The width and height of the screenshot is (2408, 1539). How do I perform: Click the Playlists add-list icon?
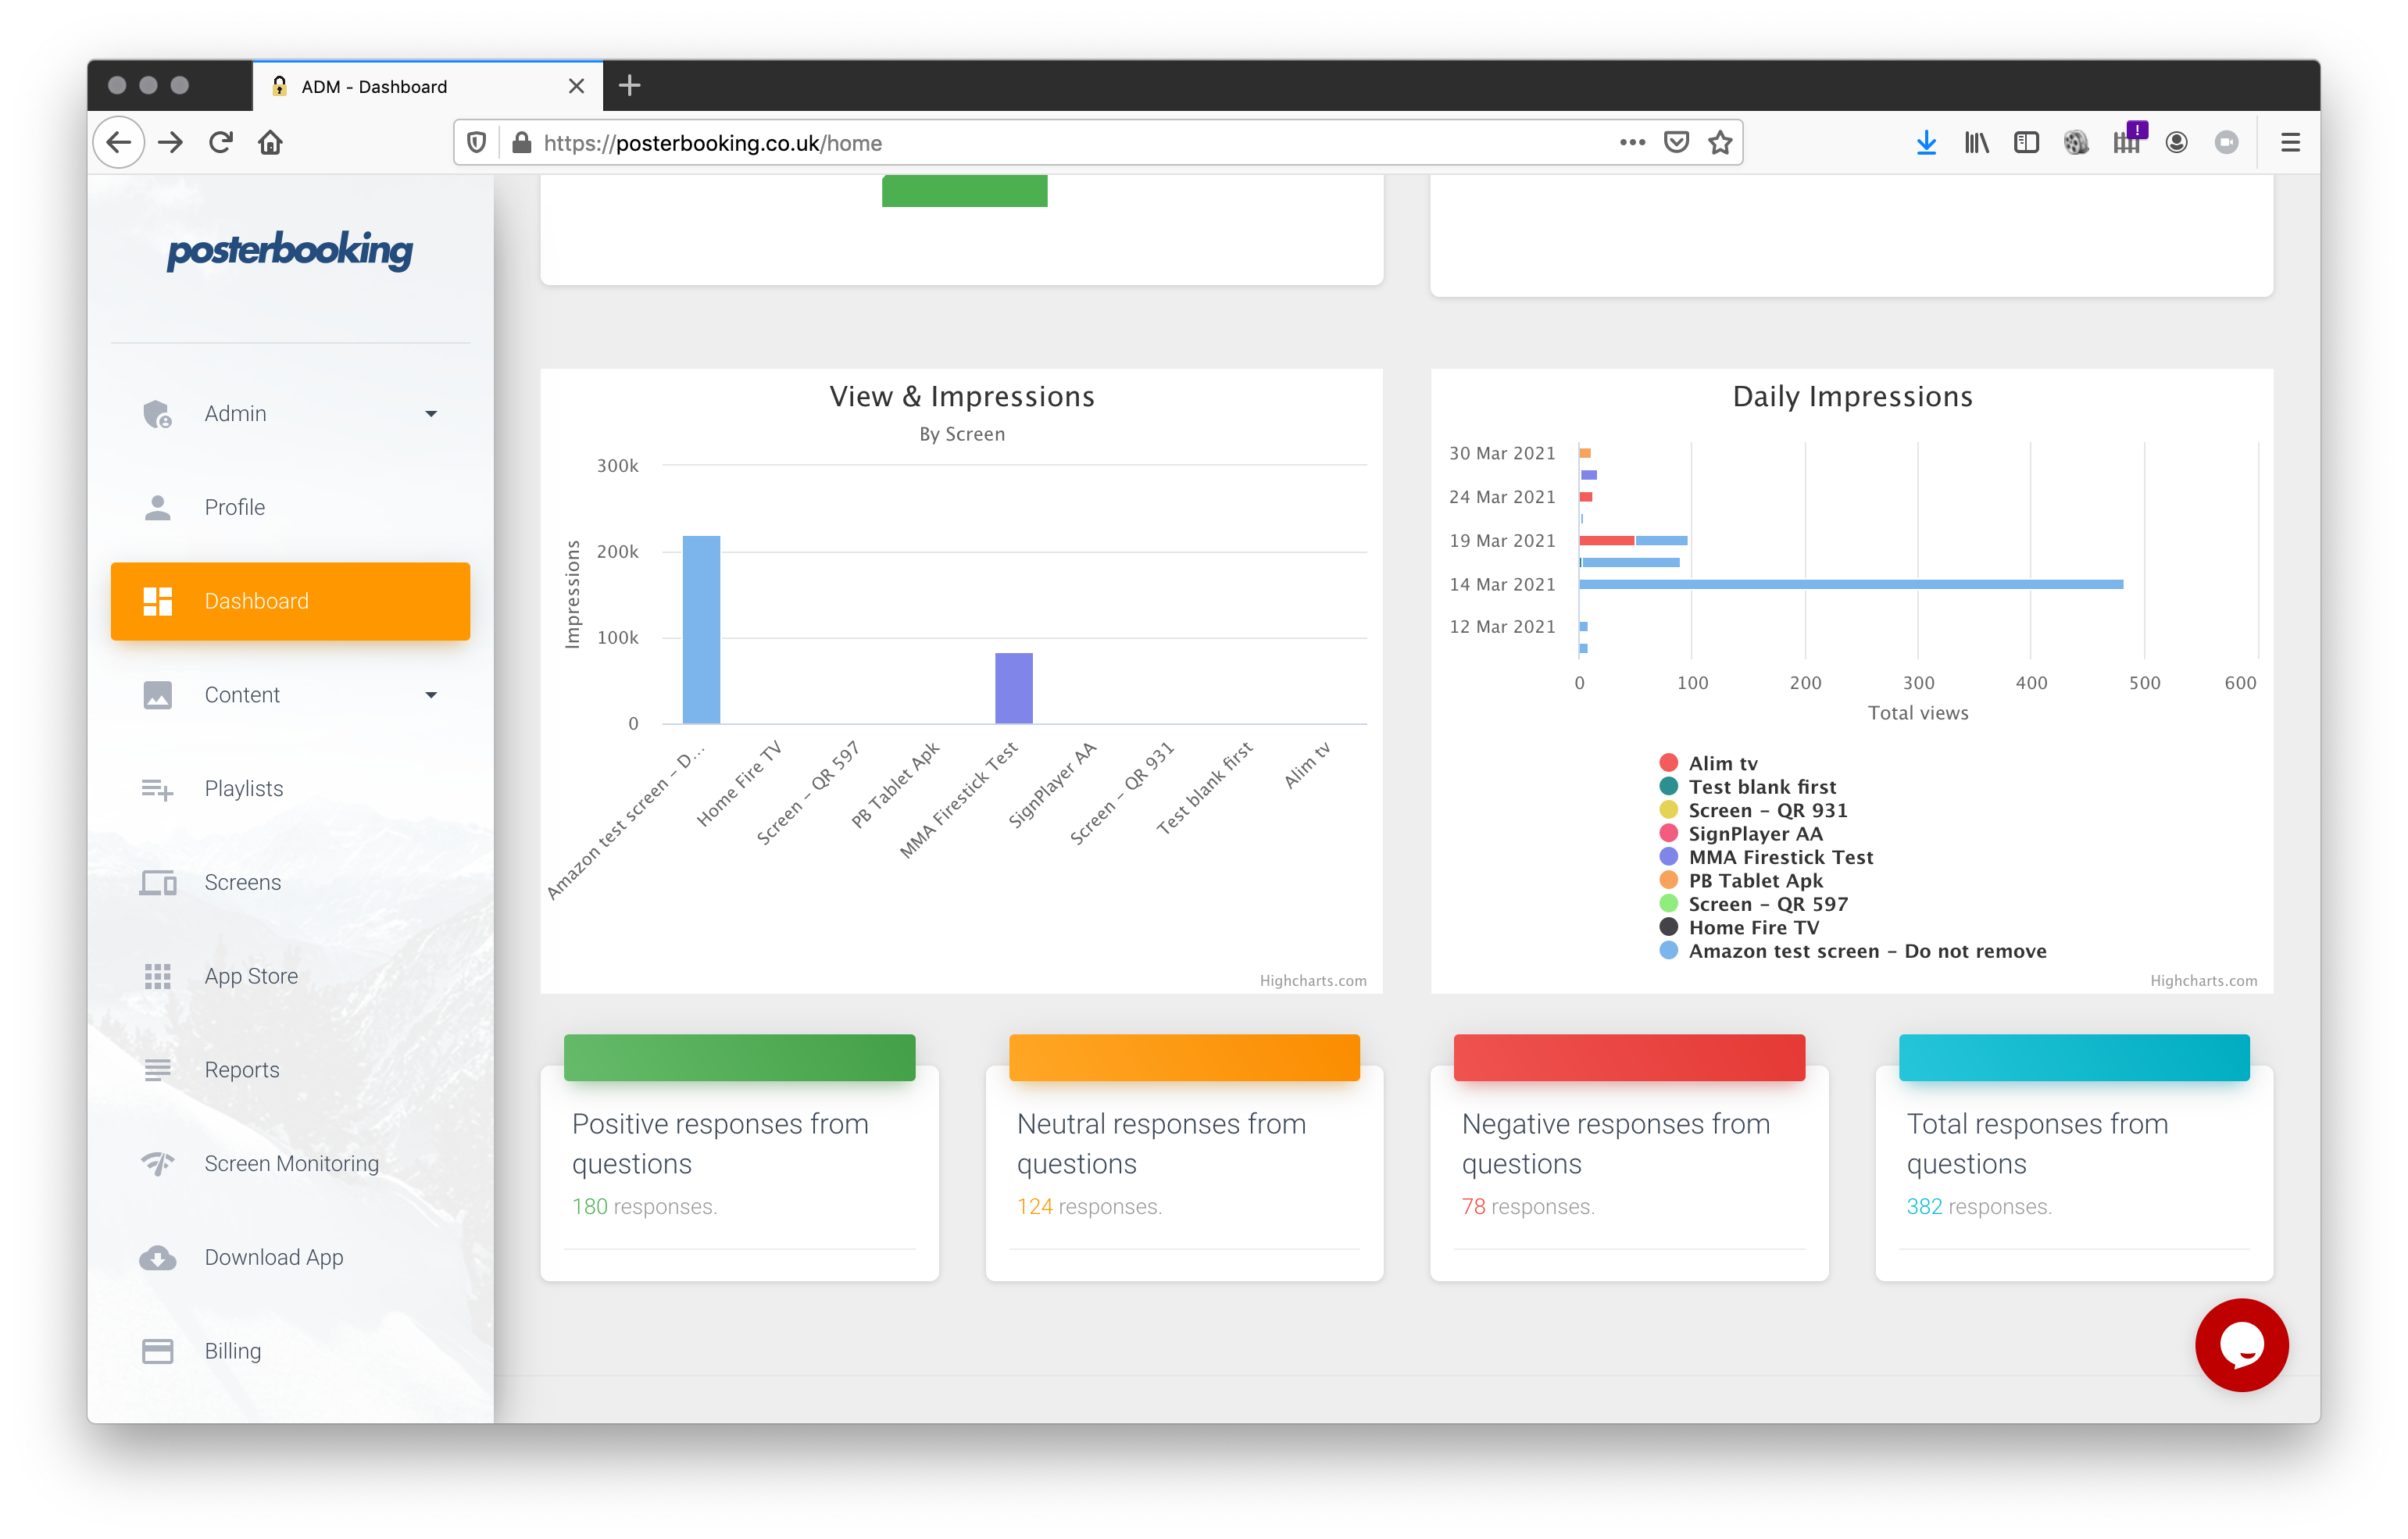click(x=157, y=789)
